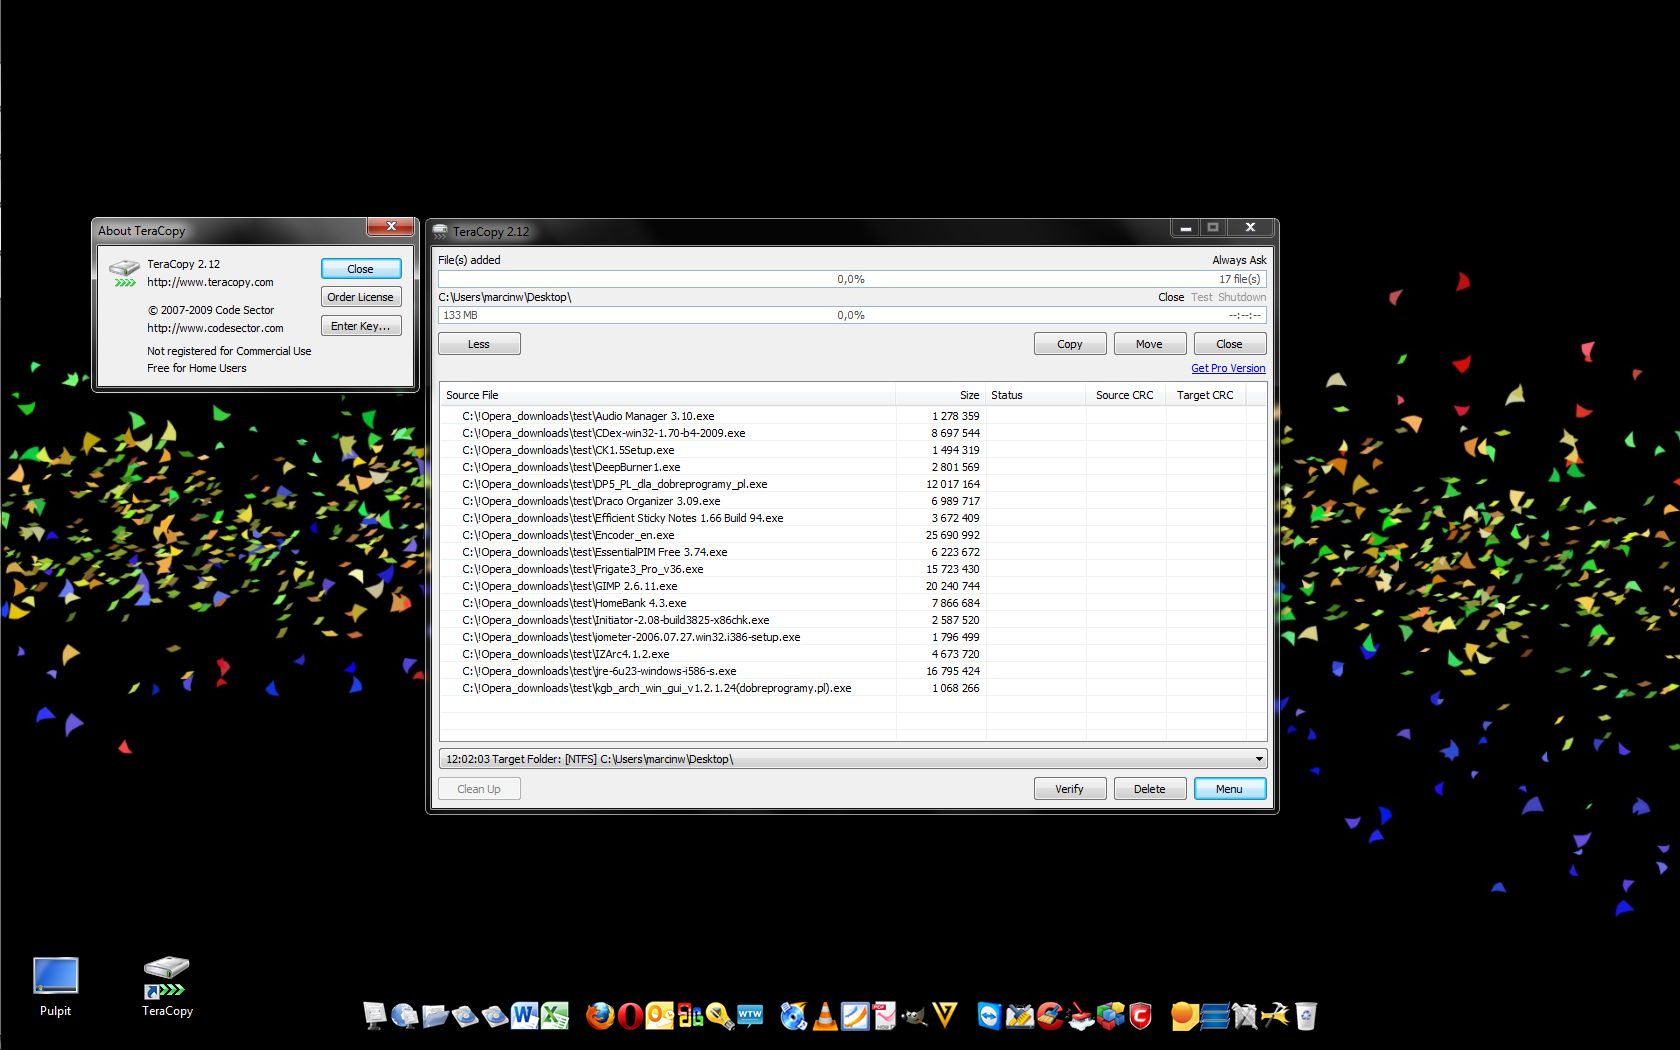This screenshot has width=1680, height=1050.
Task: Launch Microsoft Word from the dock
Action: coord(524,1016)
